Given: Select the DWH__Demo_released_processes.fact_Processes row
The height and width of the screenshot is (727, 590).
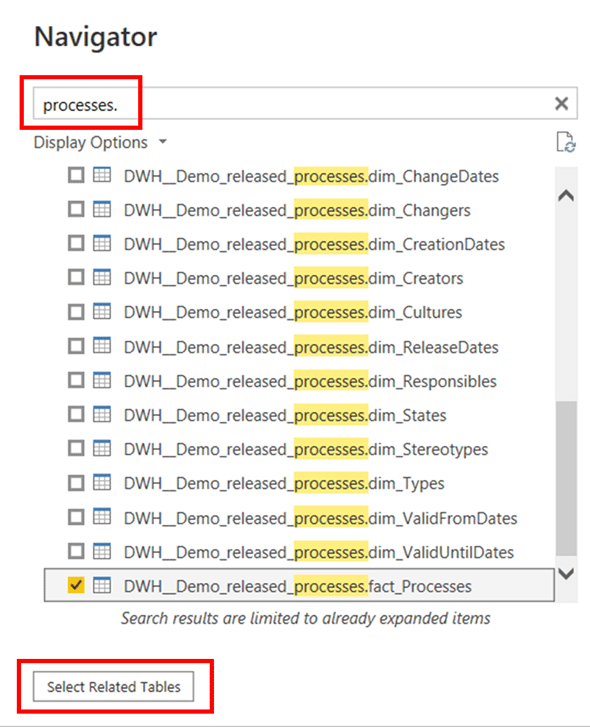Looking at the screenshot, I should click(x=299, y=586).
